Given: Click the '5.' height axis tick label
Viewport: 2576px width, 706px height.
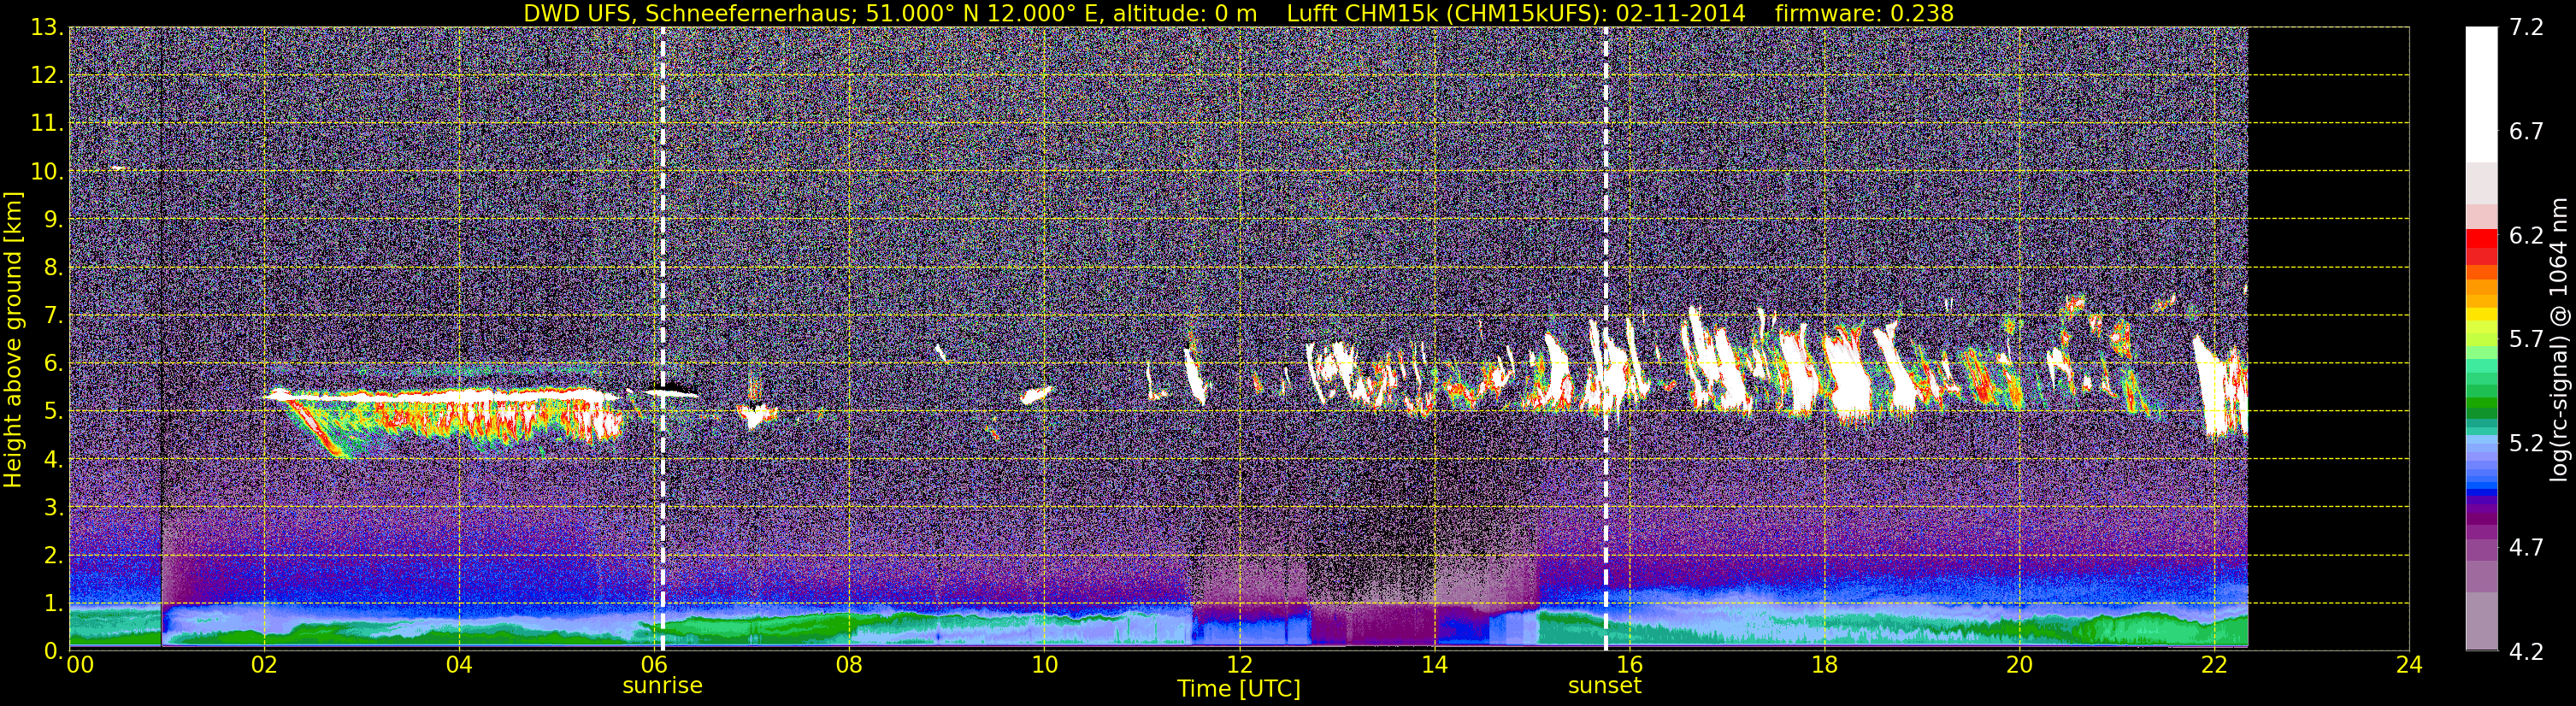Looking at the screenshot, I should click(53, 411).
